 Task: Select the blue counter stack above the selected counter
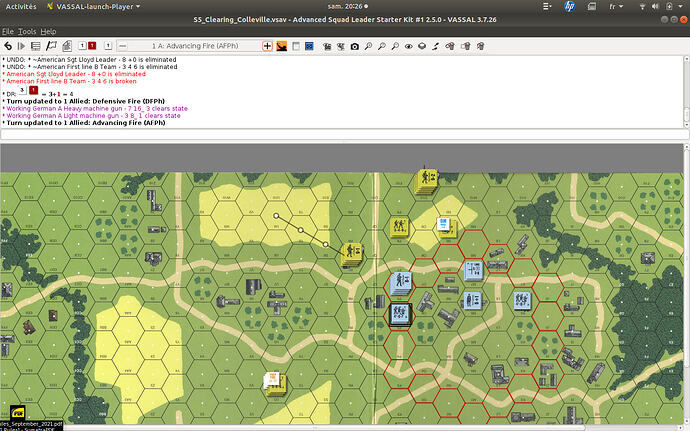coord(400,283)
